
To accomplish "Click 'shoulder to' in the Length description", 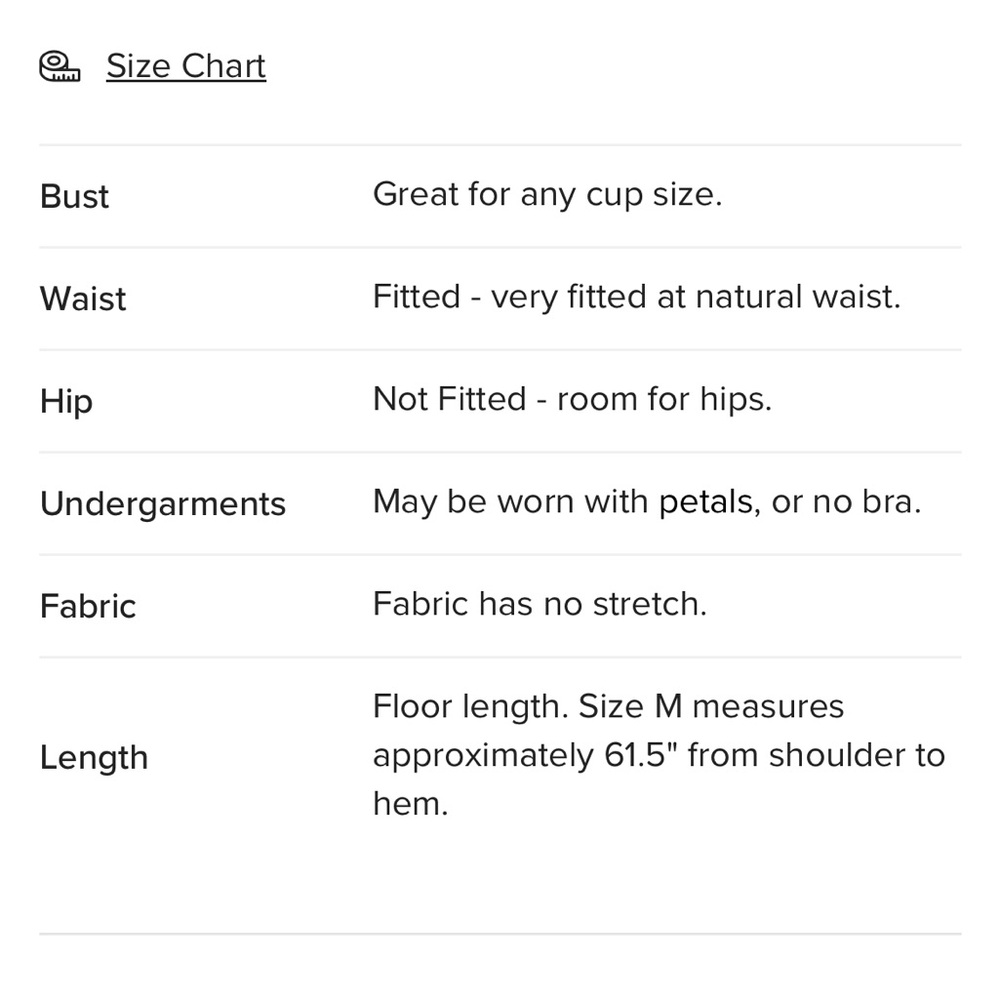I will point(857,755).
